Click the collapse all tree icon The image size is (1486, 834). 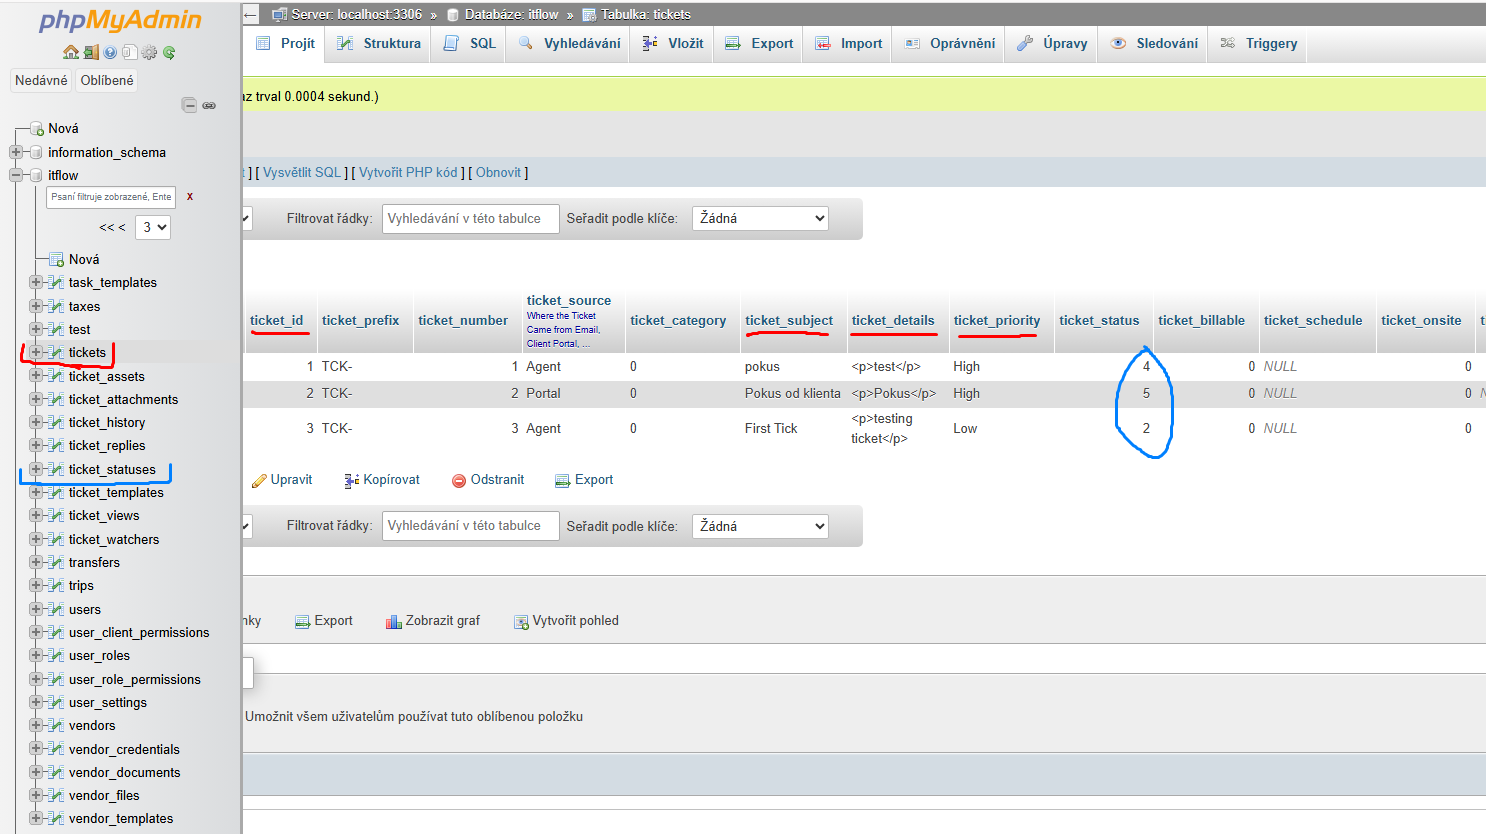point(189,105)
